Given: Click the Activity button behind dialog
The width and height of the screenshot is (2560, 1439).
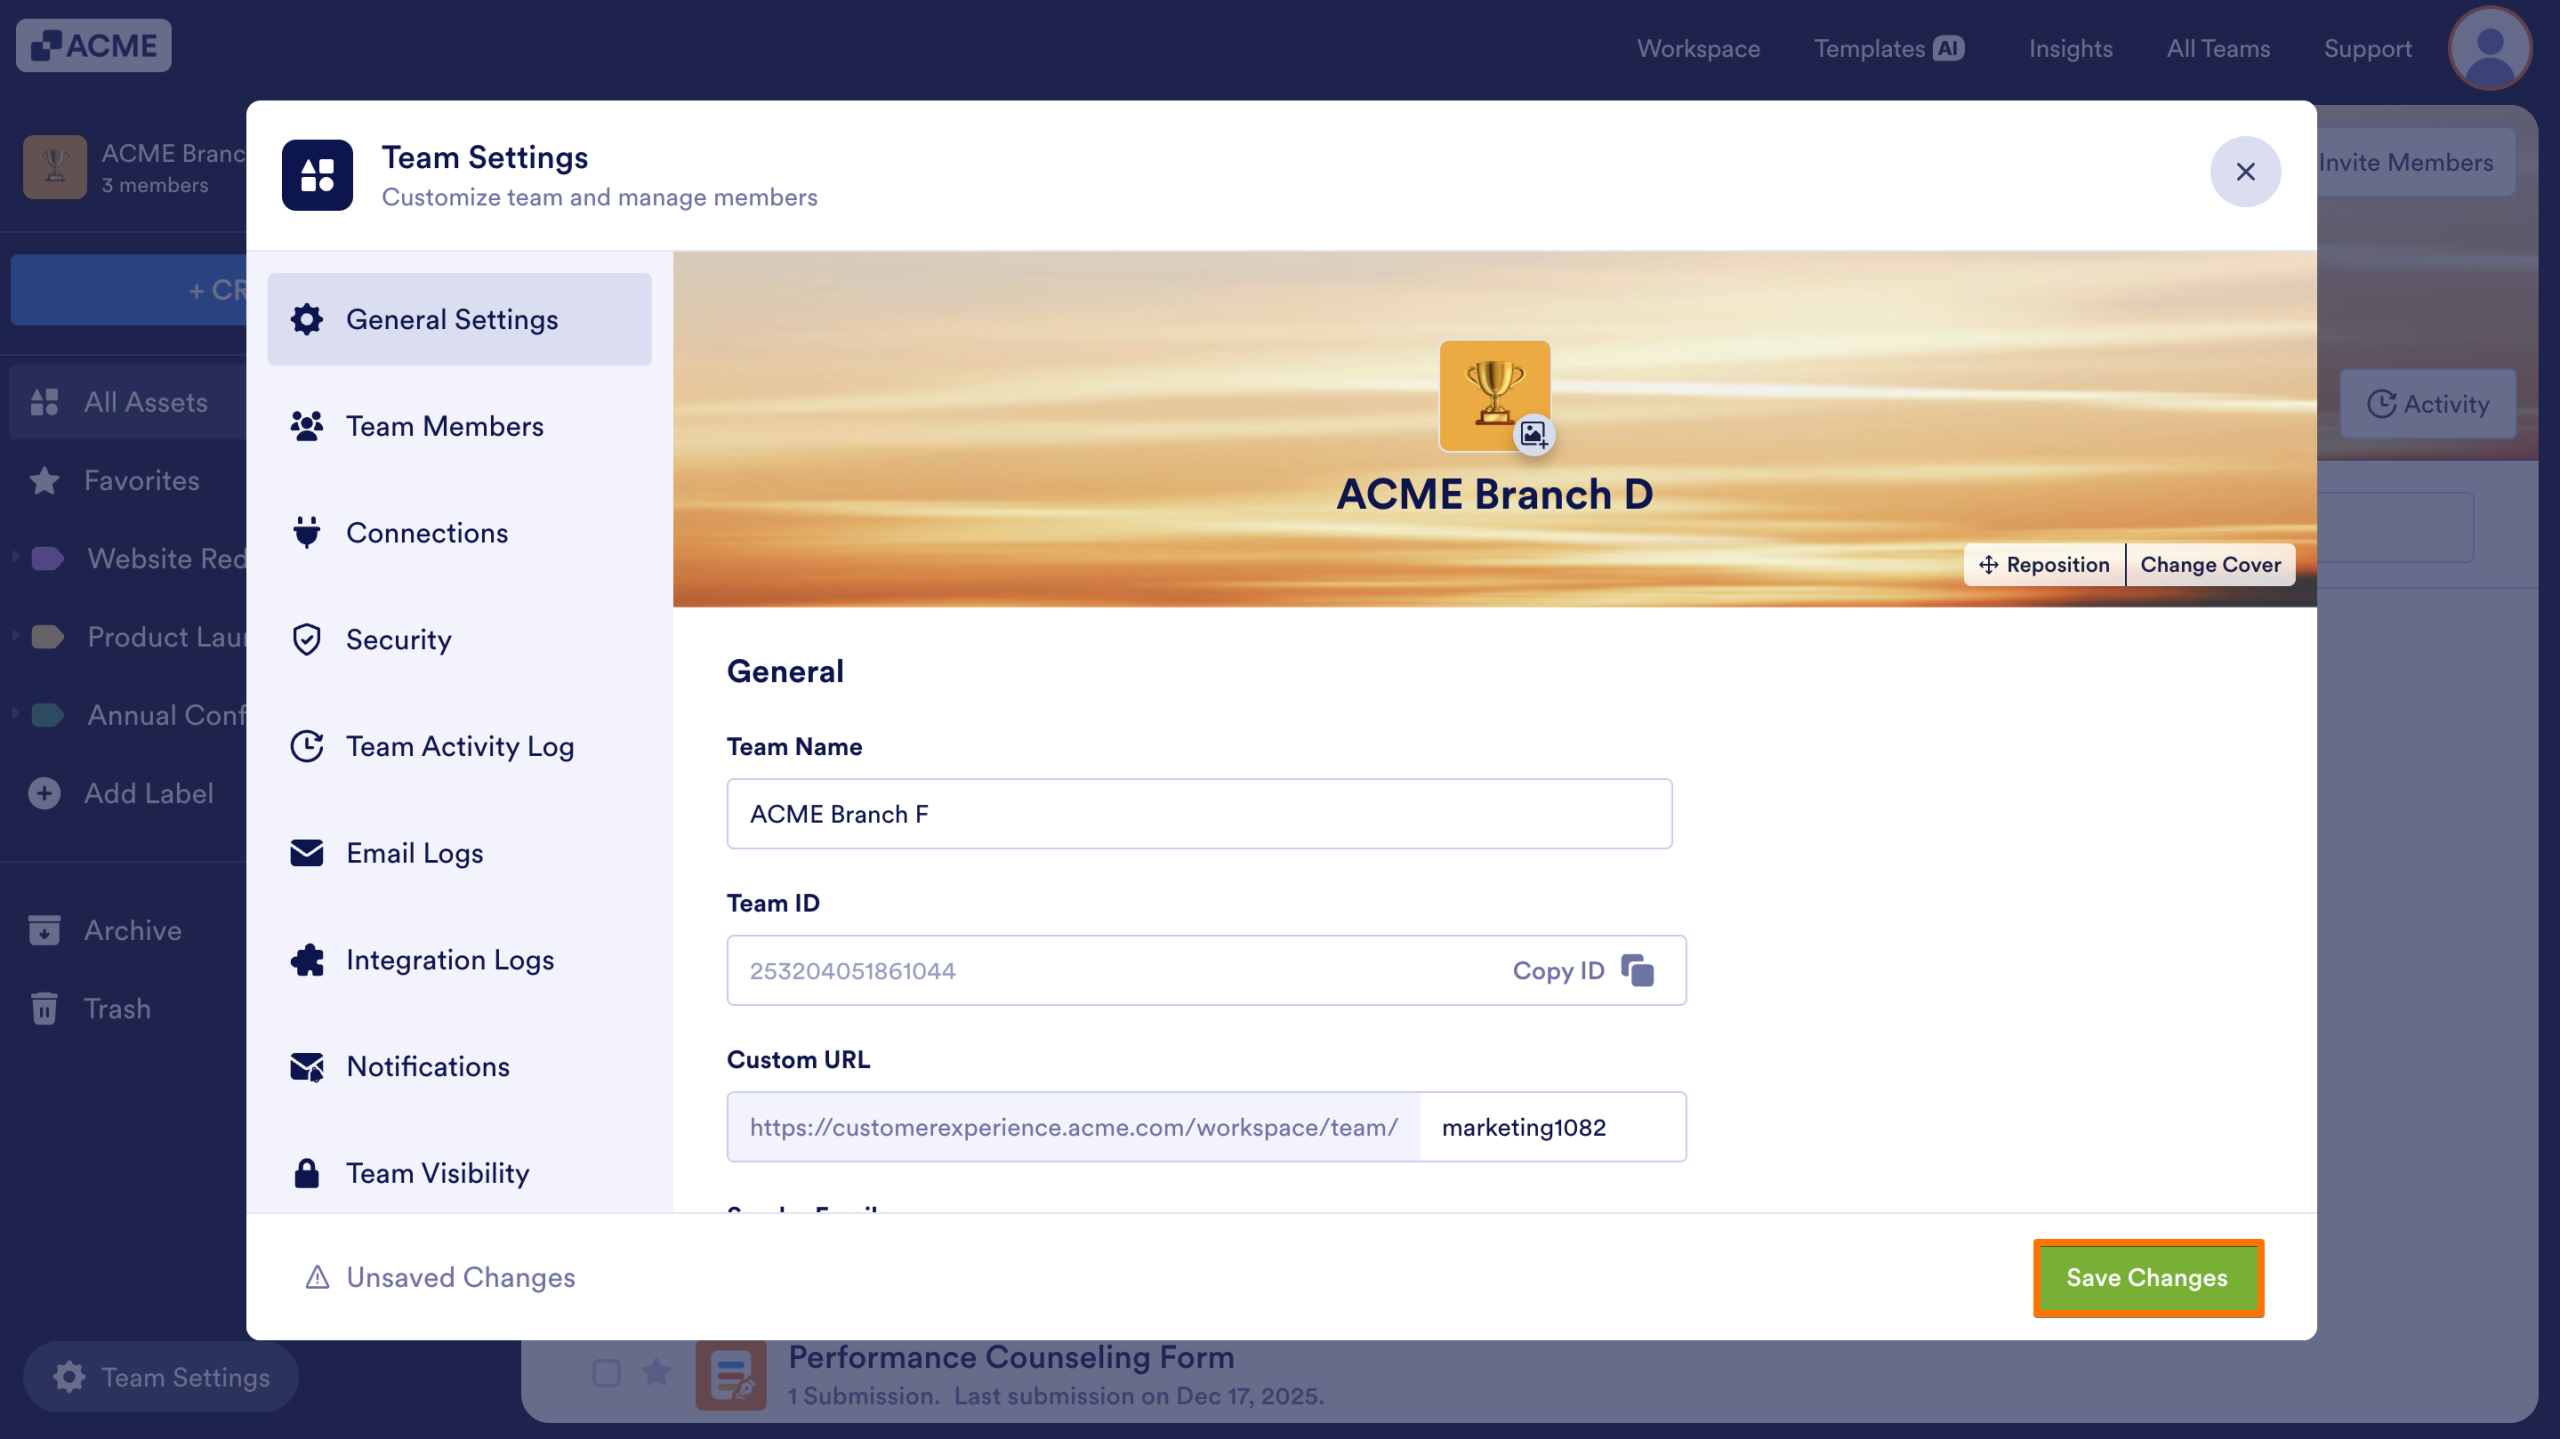Looking at the screenshot, I should point(2427,404).
